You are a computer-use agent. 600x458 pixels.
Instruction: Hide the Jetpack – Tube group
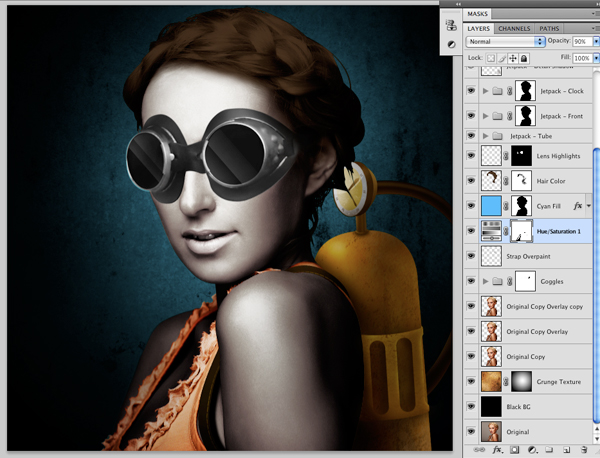point(471,136)
